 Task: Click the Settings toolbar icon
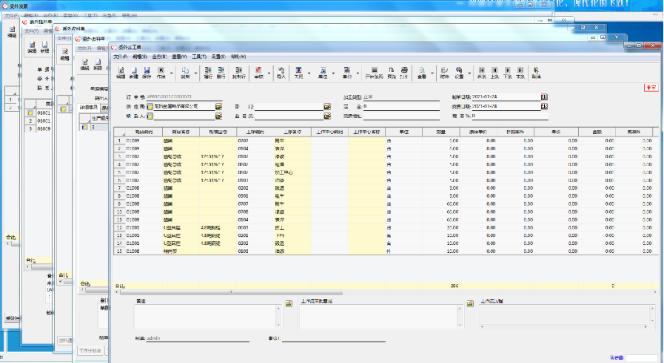click(459, 72)
